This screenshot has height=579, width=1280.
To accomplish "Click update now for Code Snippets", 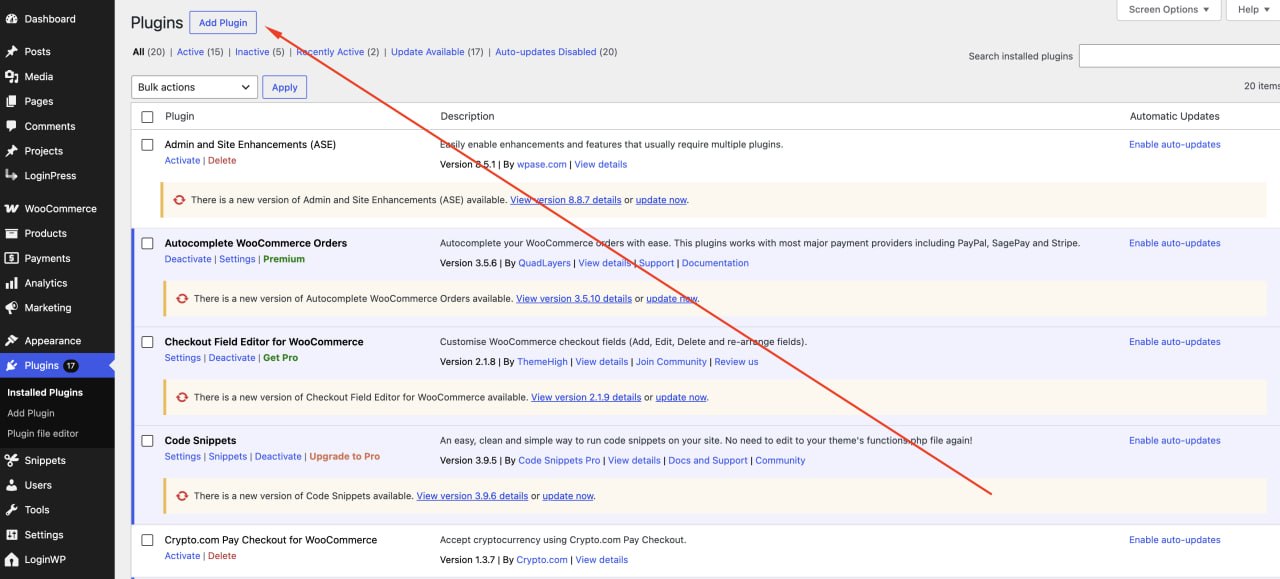I will click(x=568, y=496).
